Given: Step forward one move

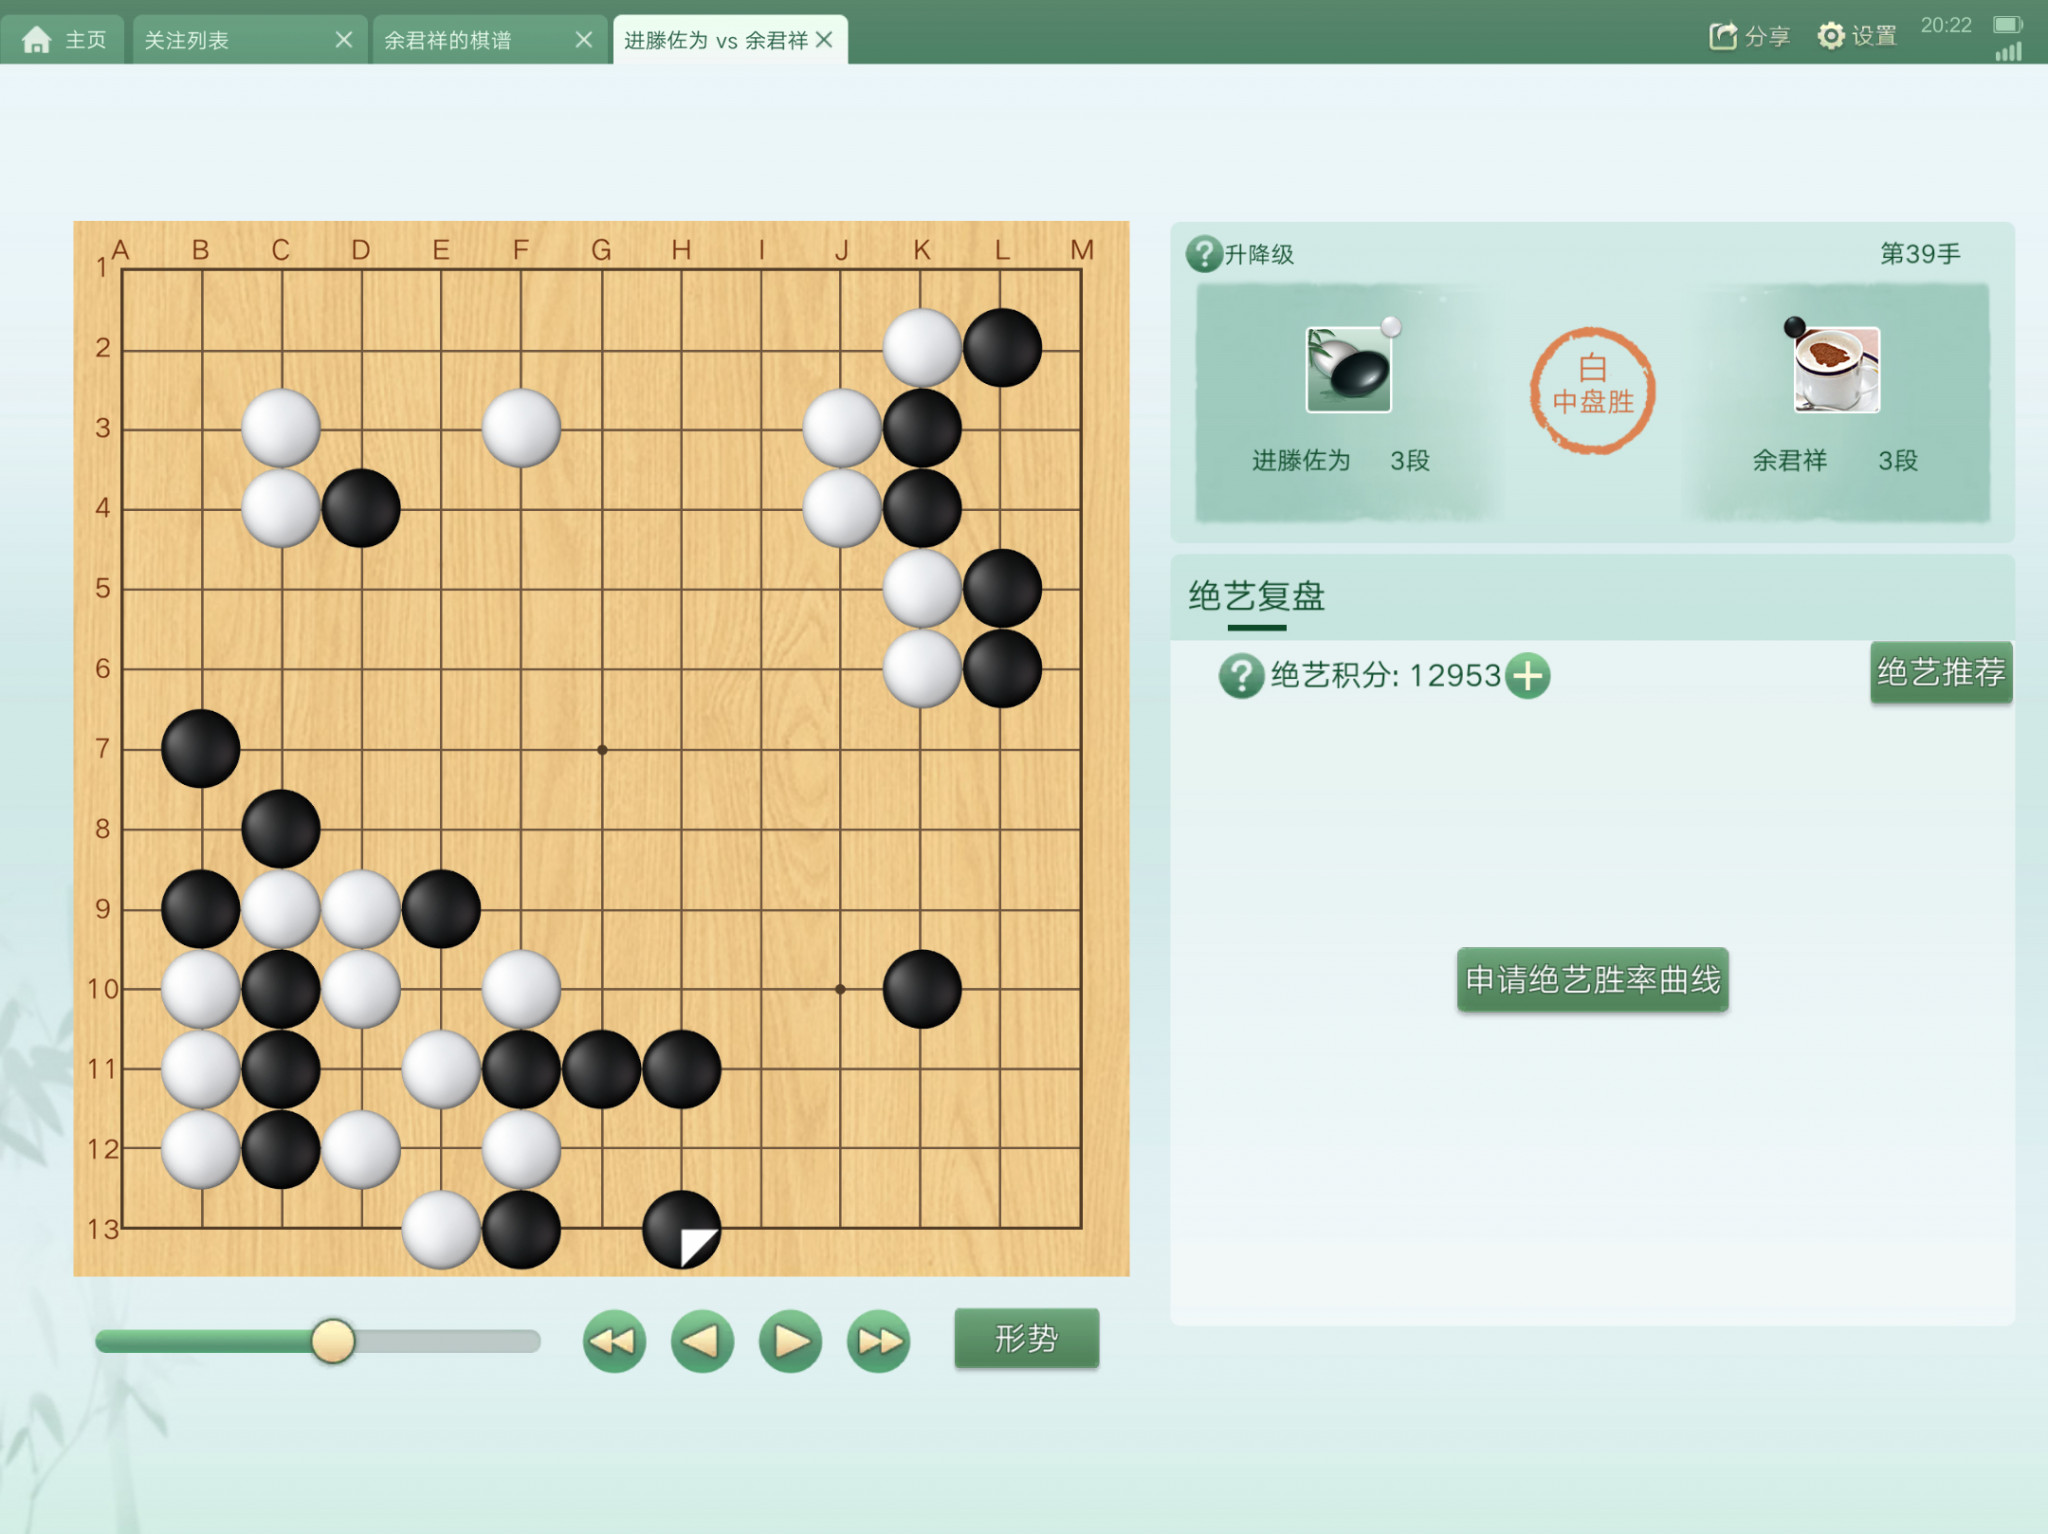Looking at the screenshot, I should pyautogui.click(x=790, y=1341).
